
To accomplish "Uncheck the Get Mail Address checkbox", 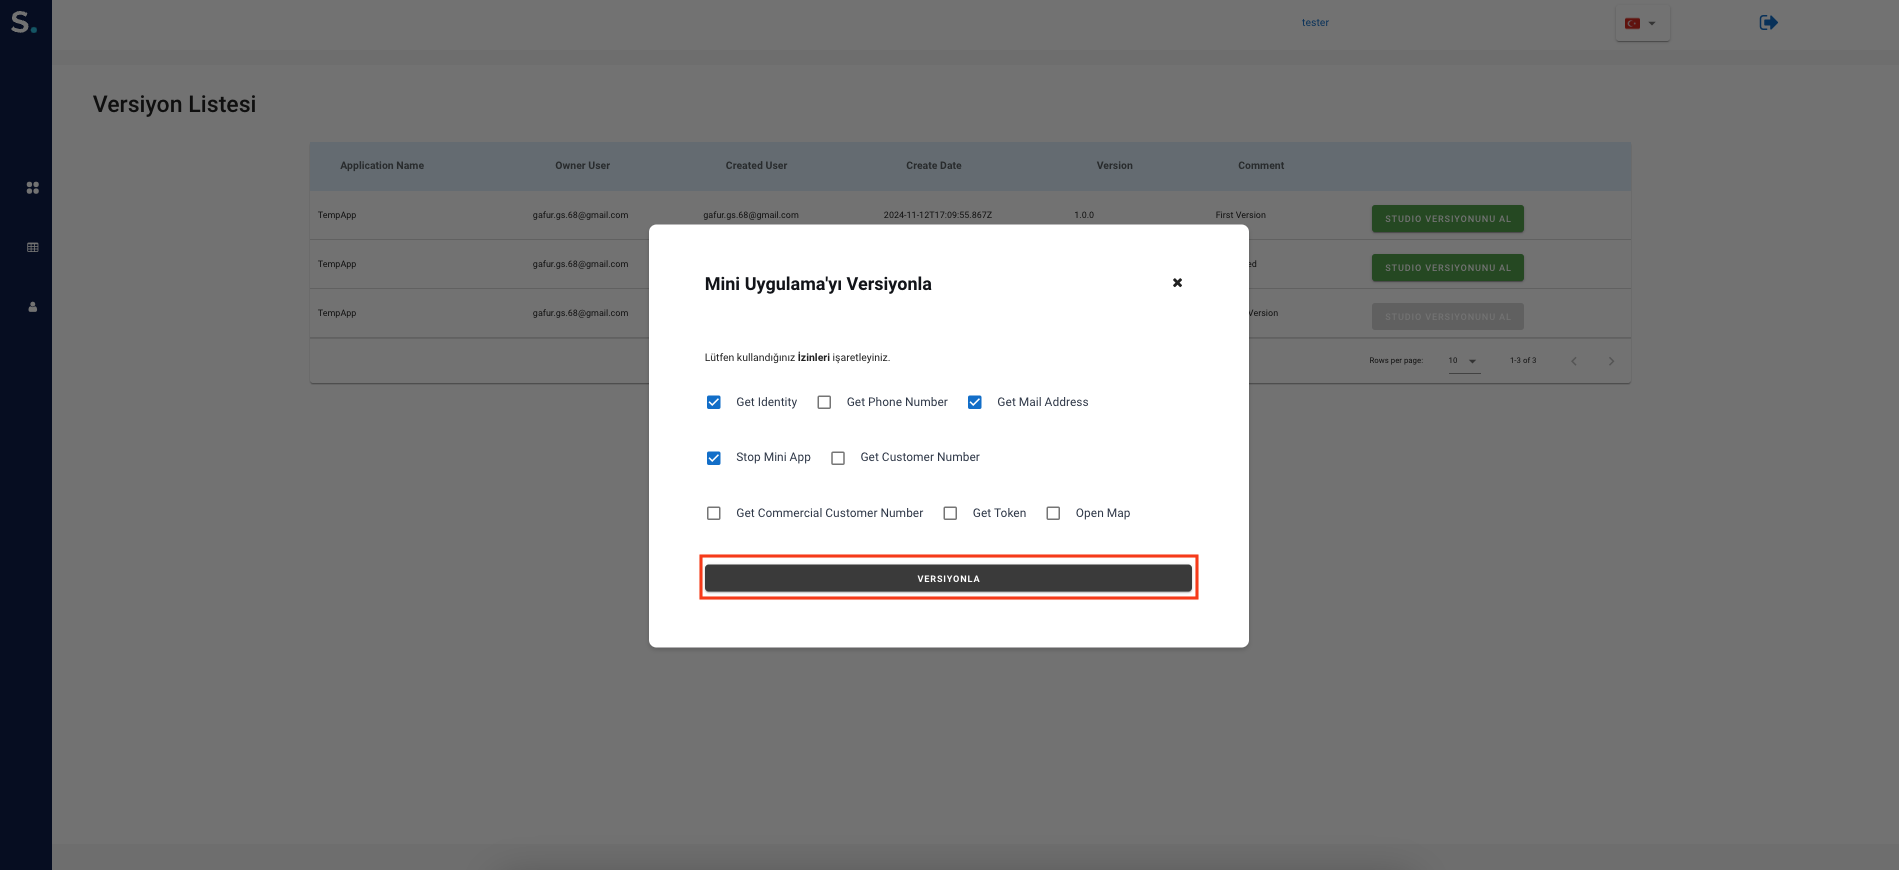I will point(975,402).
